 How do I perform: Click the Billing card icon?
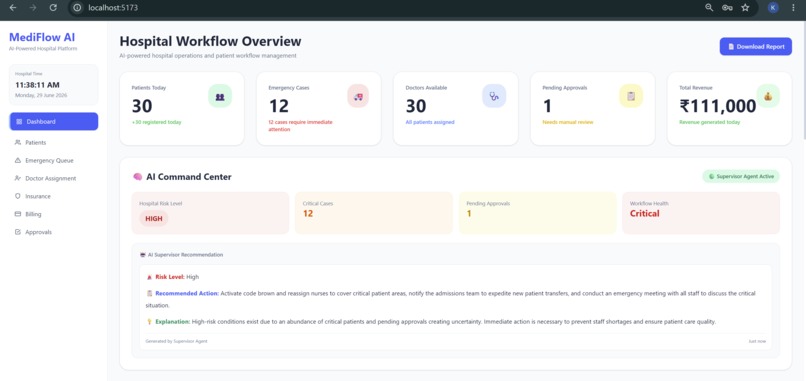click(x=18, y=214)
